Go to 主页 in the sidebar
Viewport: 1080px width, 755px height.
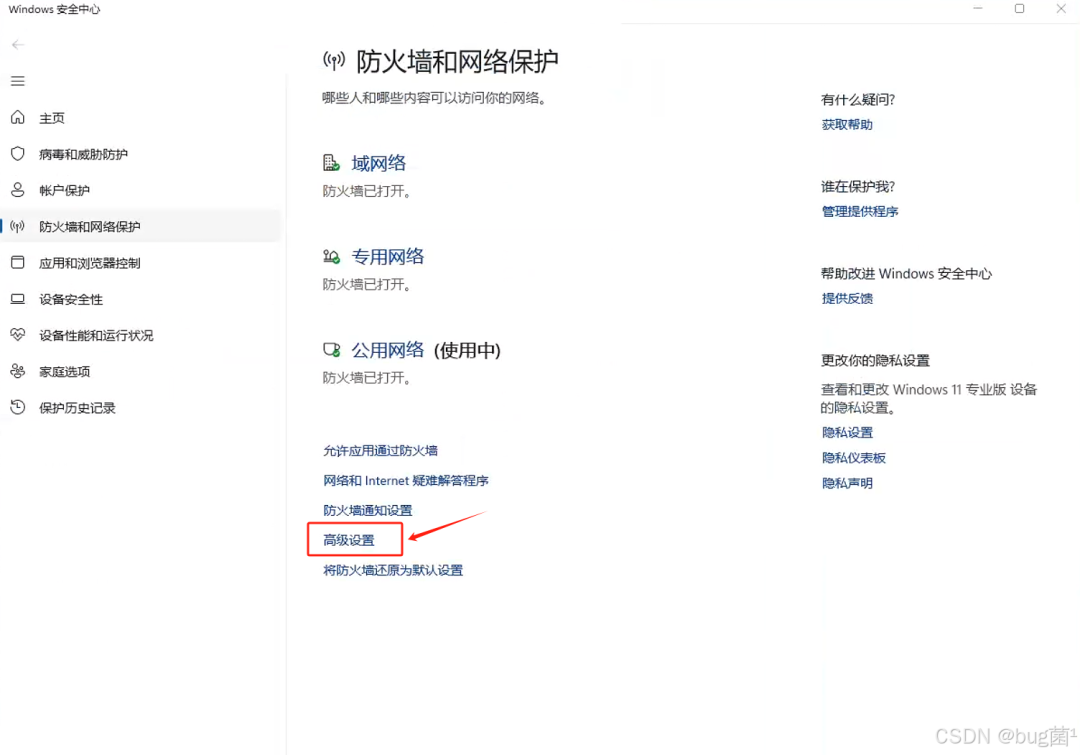tap(141, 118)
